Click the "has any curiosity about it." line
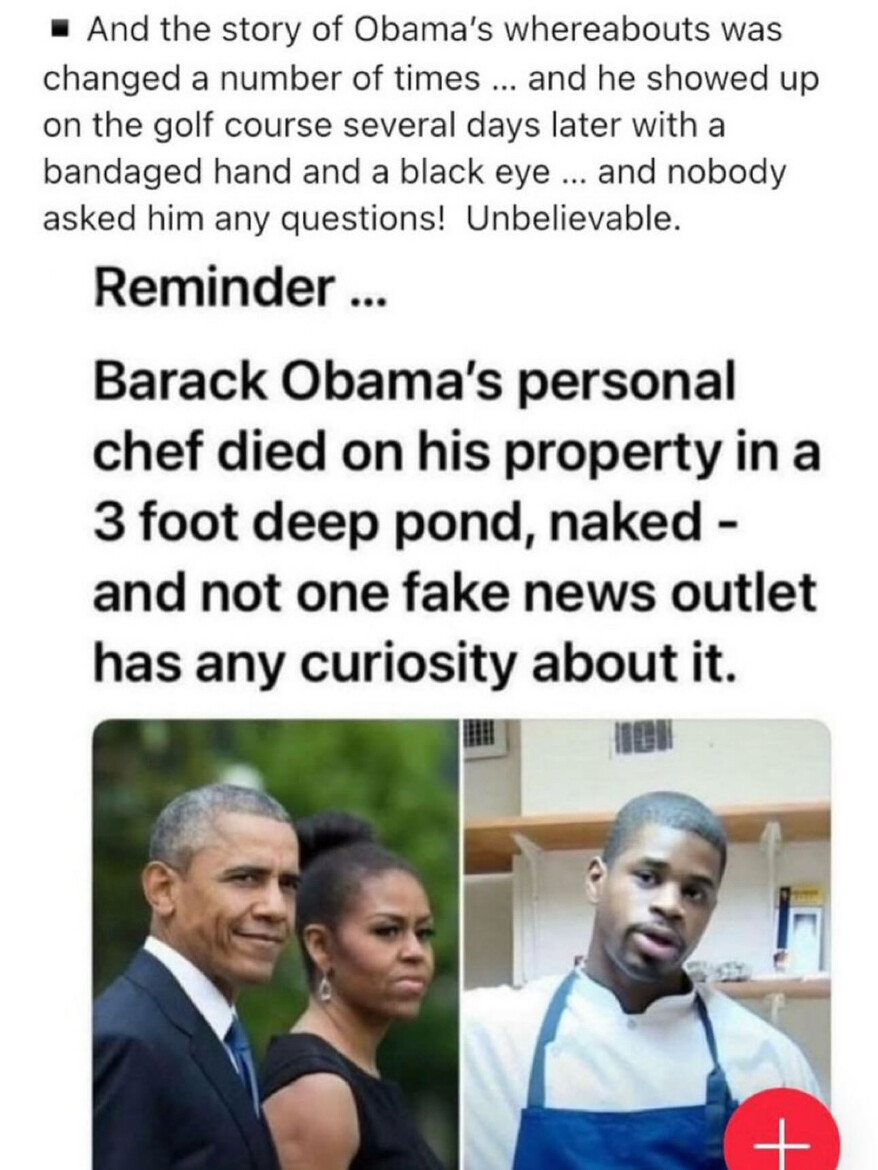The image size is (878, 1170). (x=414, y=664)
